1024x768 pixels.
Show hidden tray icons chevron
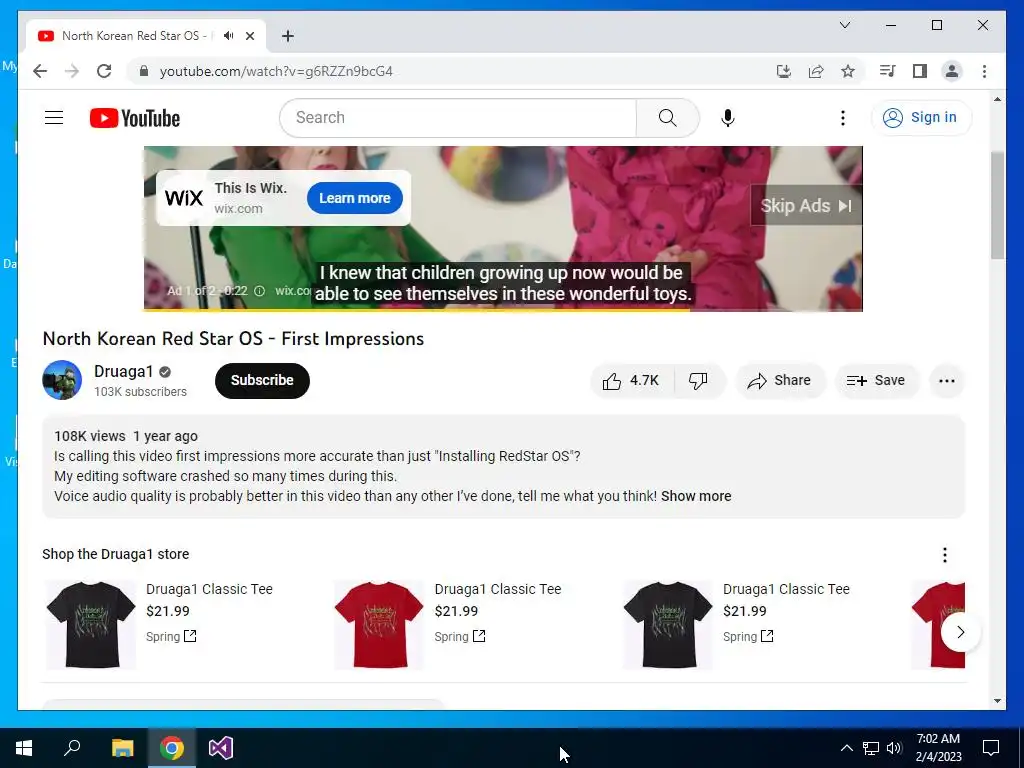(x=846, y=748)
